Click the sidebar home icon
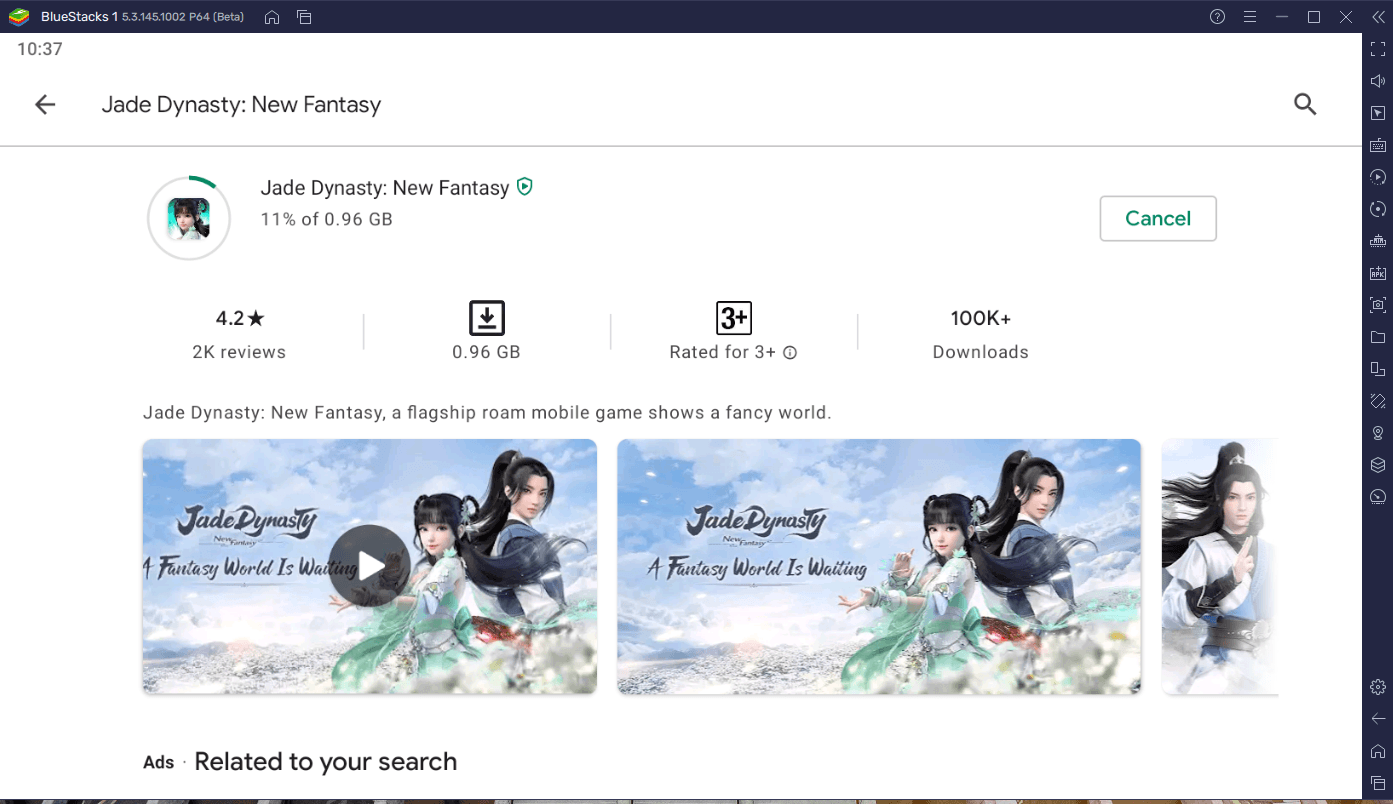 [x=1378, y=751]
